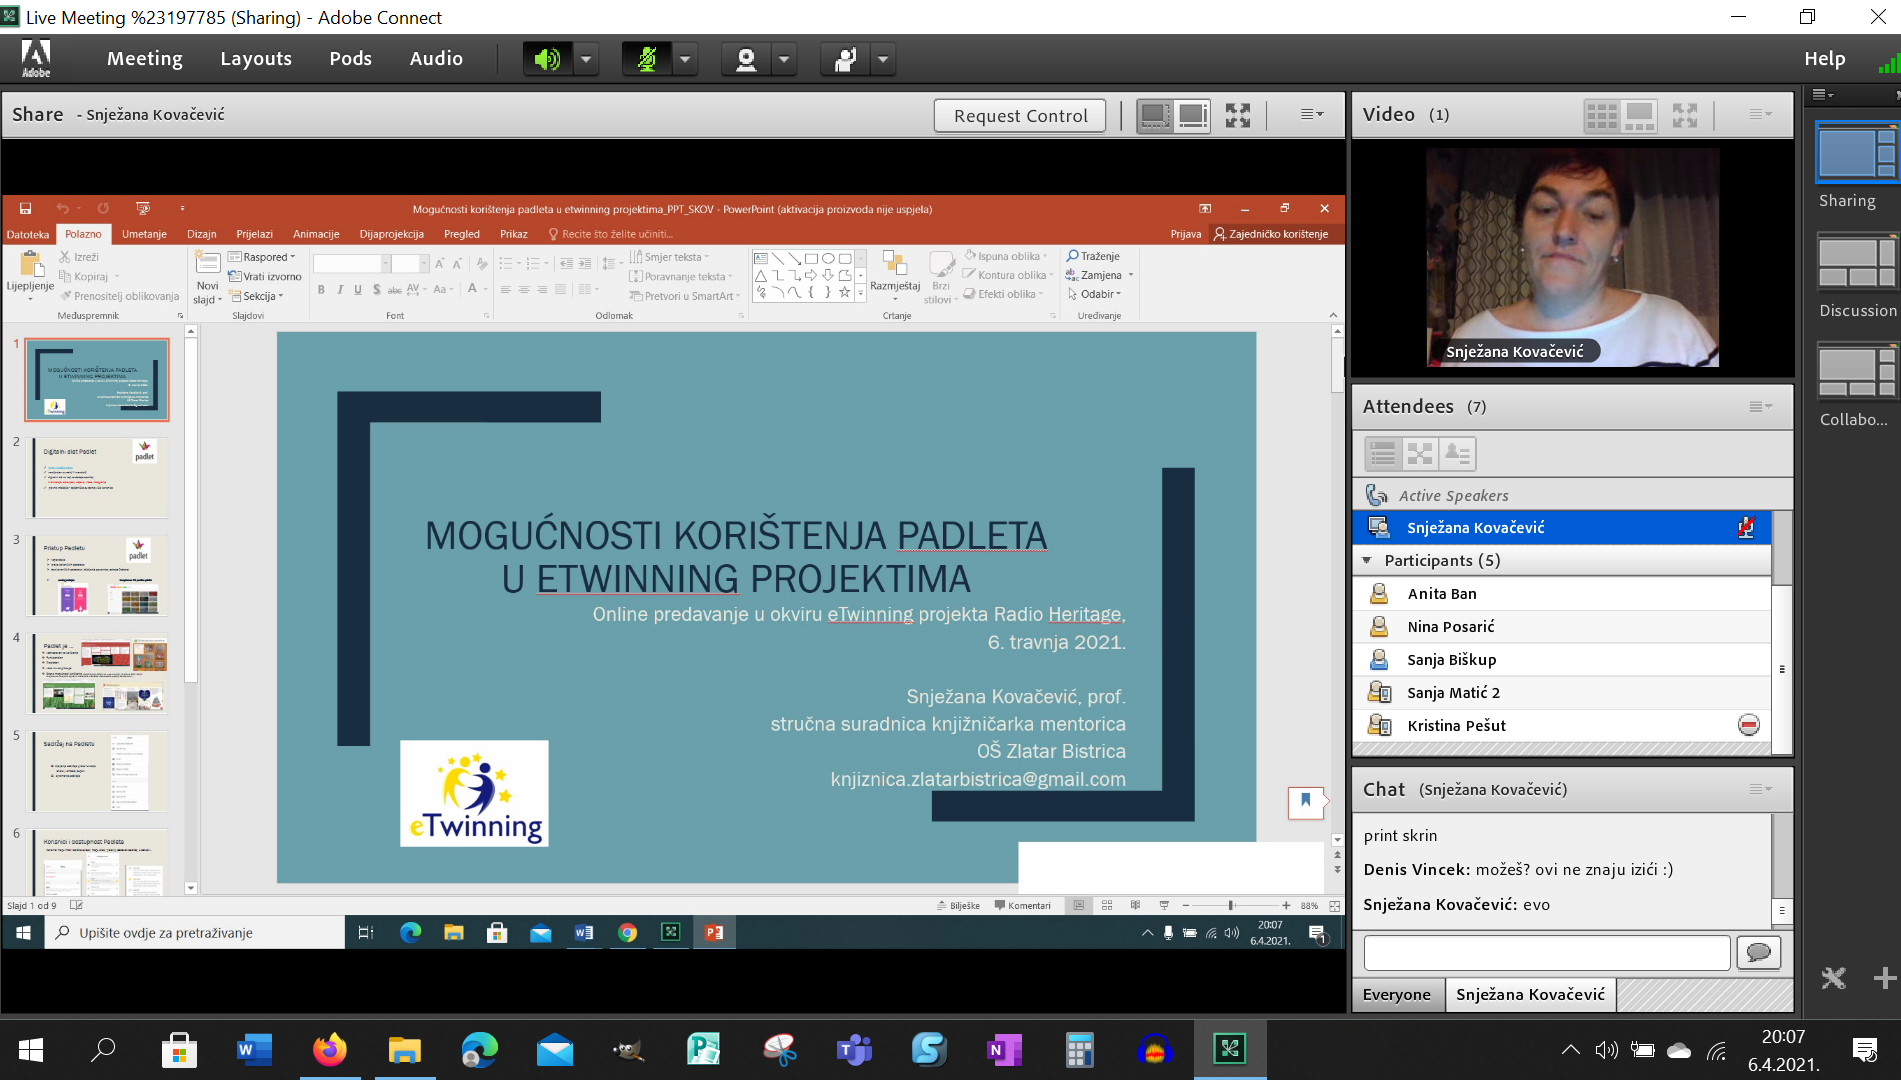The image size is (1901, 1080).
Task: Switch Video pod to grid layout
Action: tap(1602, 116)
